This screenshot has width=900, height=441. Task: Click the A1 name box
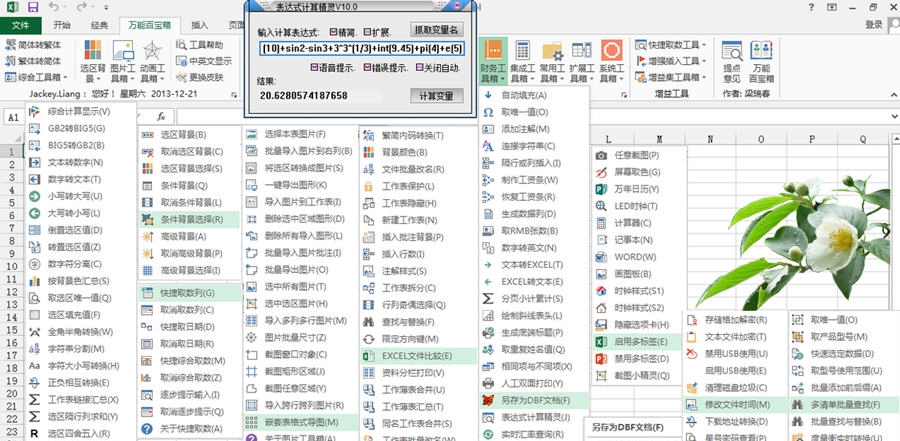click(x=14, y=117)
